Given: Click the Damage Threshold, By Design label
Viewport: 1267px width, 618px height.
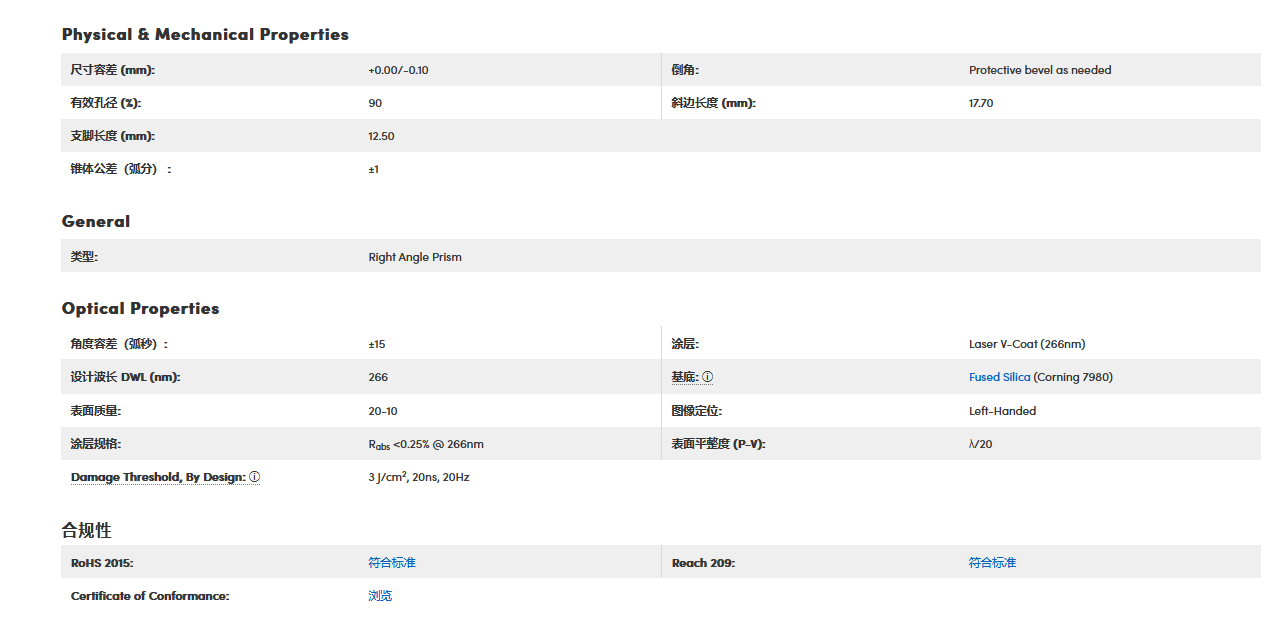Looking at the screenshot, I should (x=157, y=477).
